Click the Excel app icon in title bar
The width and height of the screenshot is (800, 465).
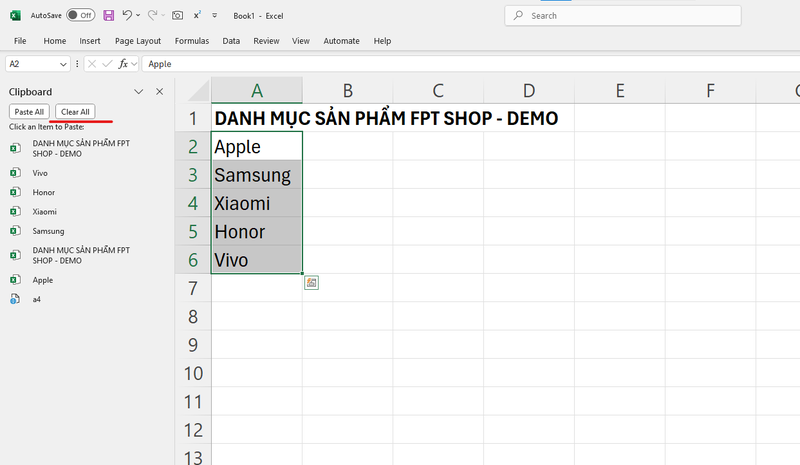click(15, 15)
